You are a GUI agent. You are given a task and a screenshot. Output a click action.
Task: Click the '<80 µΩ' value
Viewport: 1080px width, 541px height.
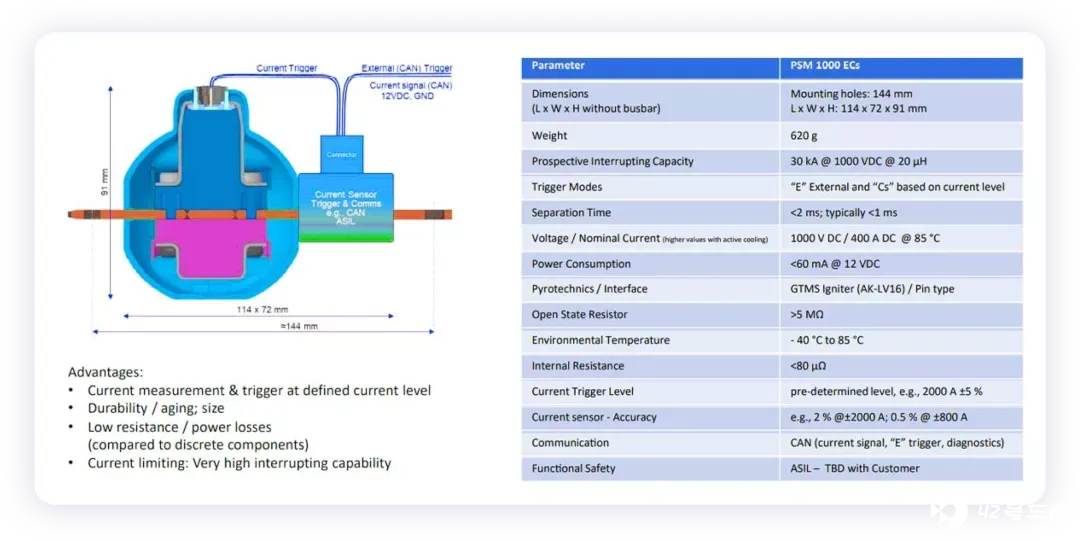pos(808,366)
